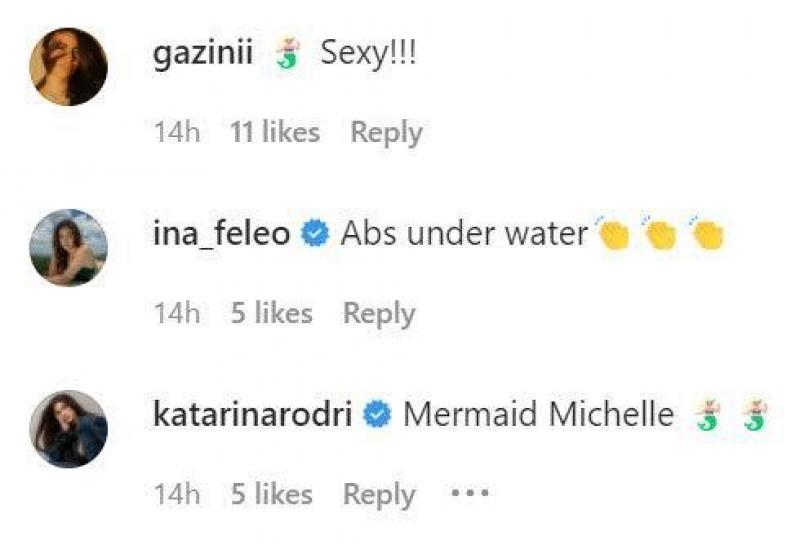Open more options on katarinarodri's comment

point(468,494)
